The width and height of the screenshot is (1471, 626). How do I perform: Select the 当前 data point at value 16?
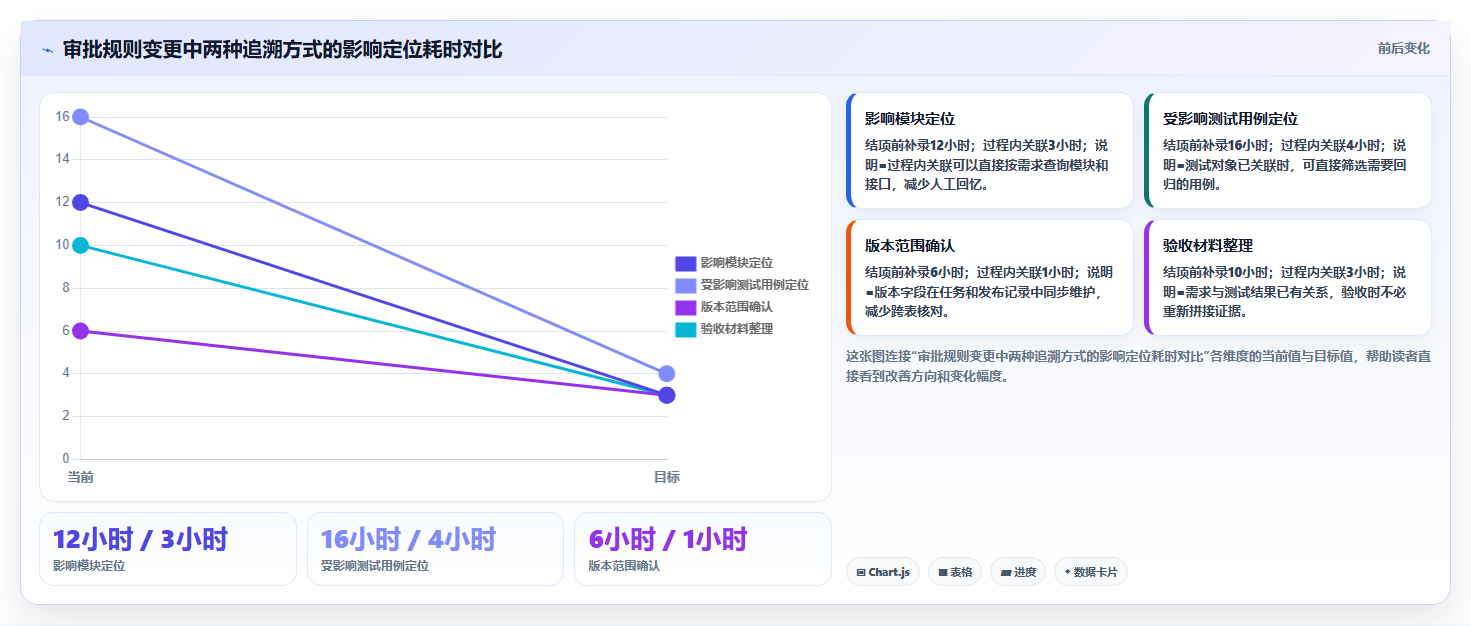(81, 117)
